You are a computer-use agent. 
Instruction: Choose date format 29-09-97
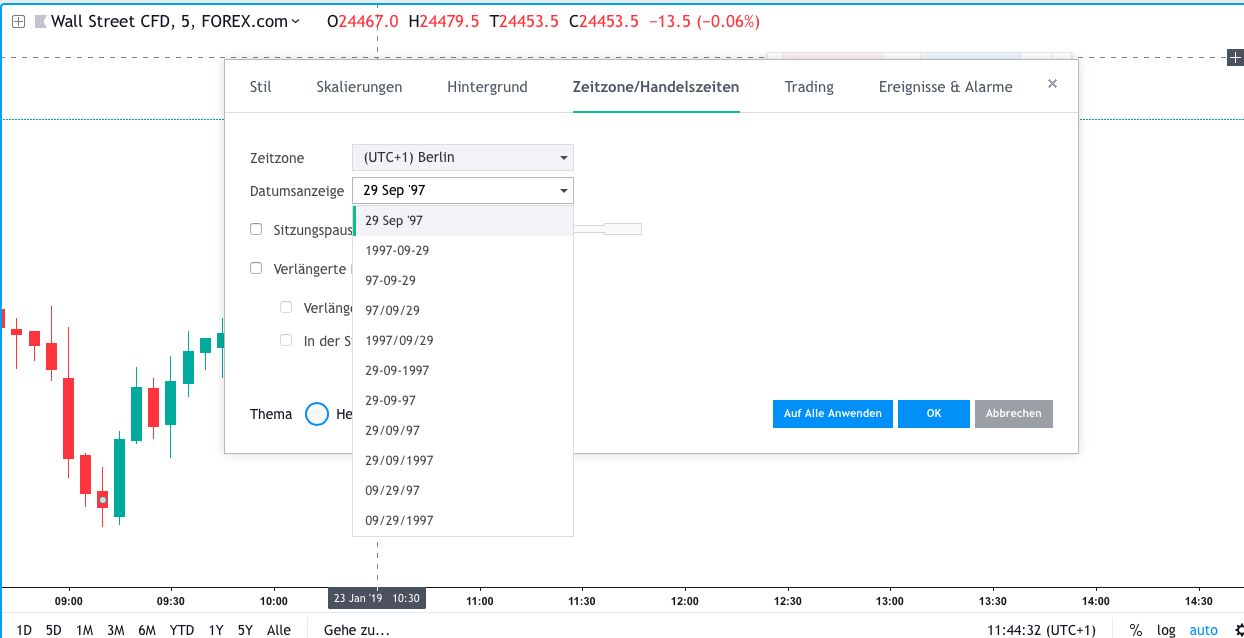point(463,400)
